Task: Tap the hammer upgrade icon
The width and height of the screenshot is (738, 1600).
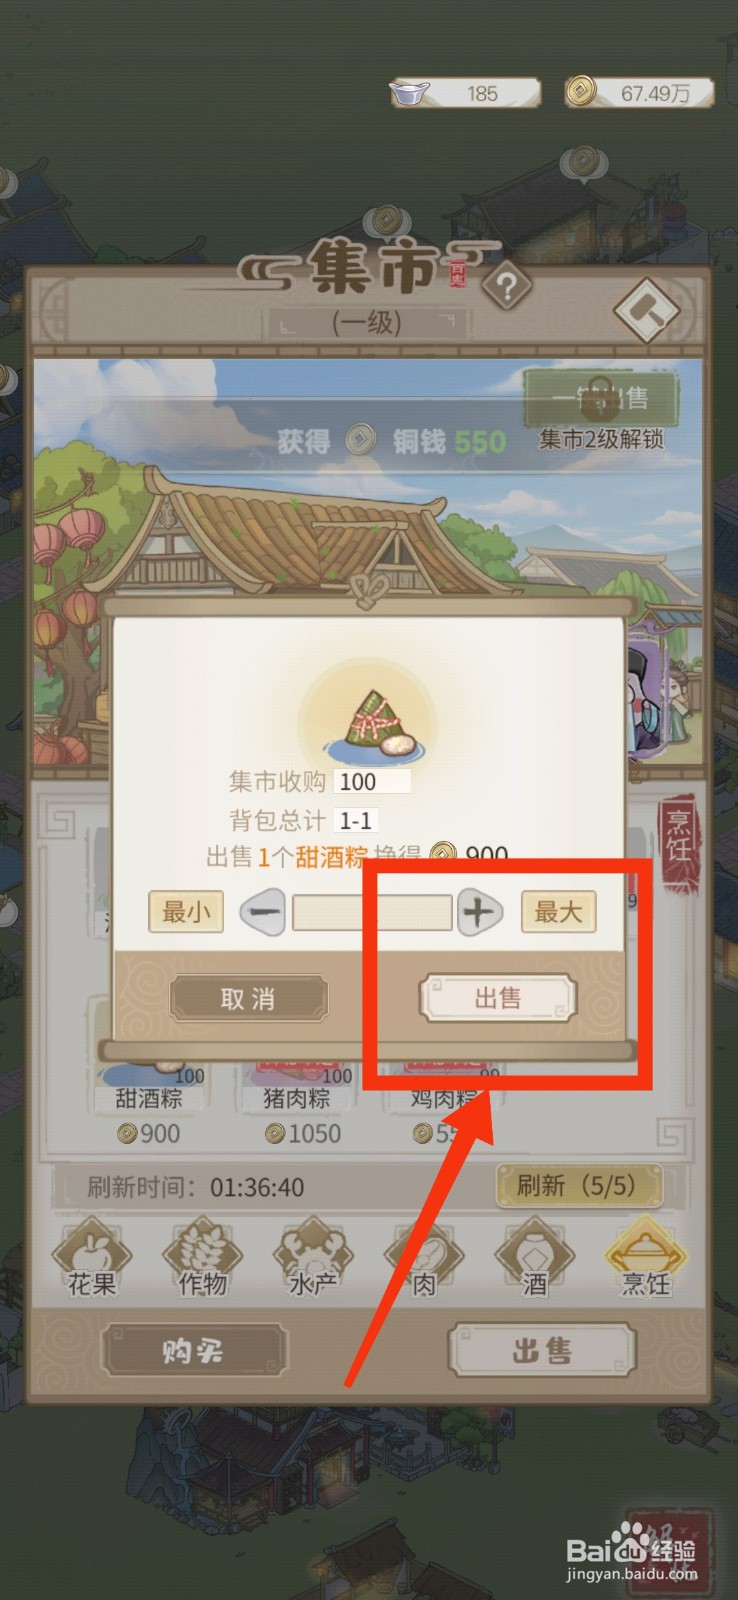Action: 648,311
